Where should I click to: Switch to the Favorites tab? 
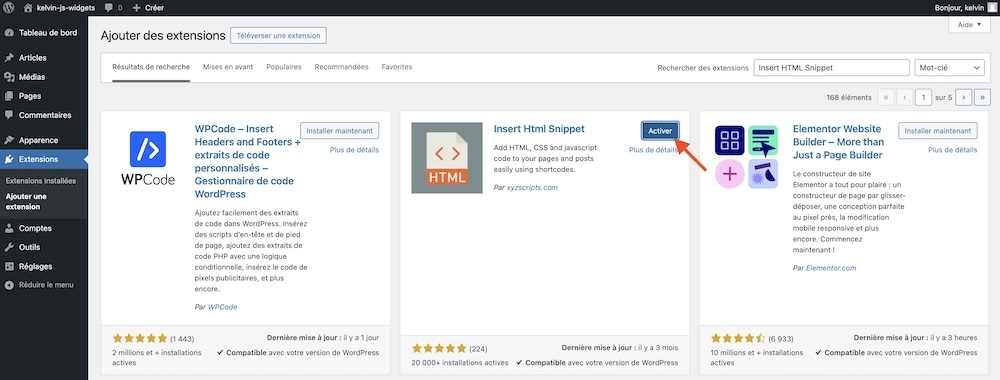(397, 67)
